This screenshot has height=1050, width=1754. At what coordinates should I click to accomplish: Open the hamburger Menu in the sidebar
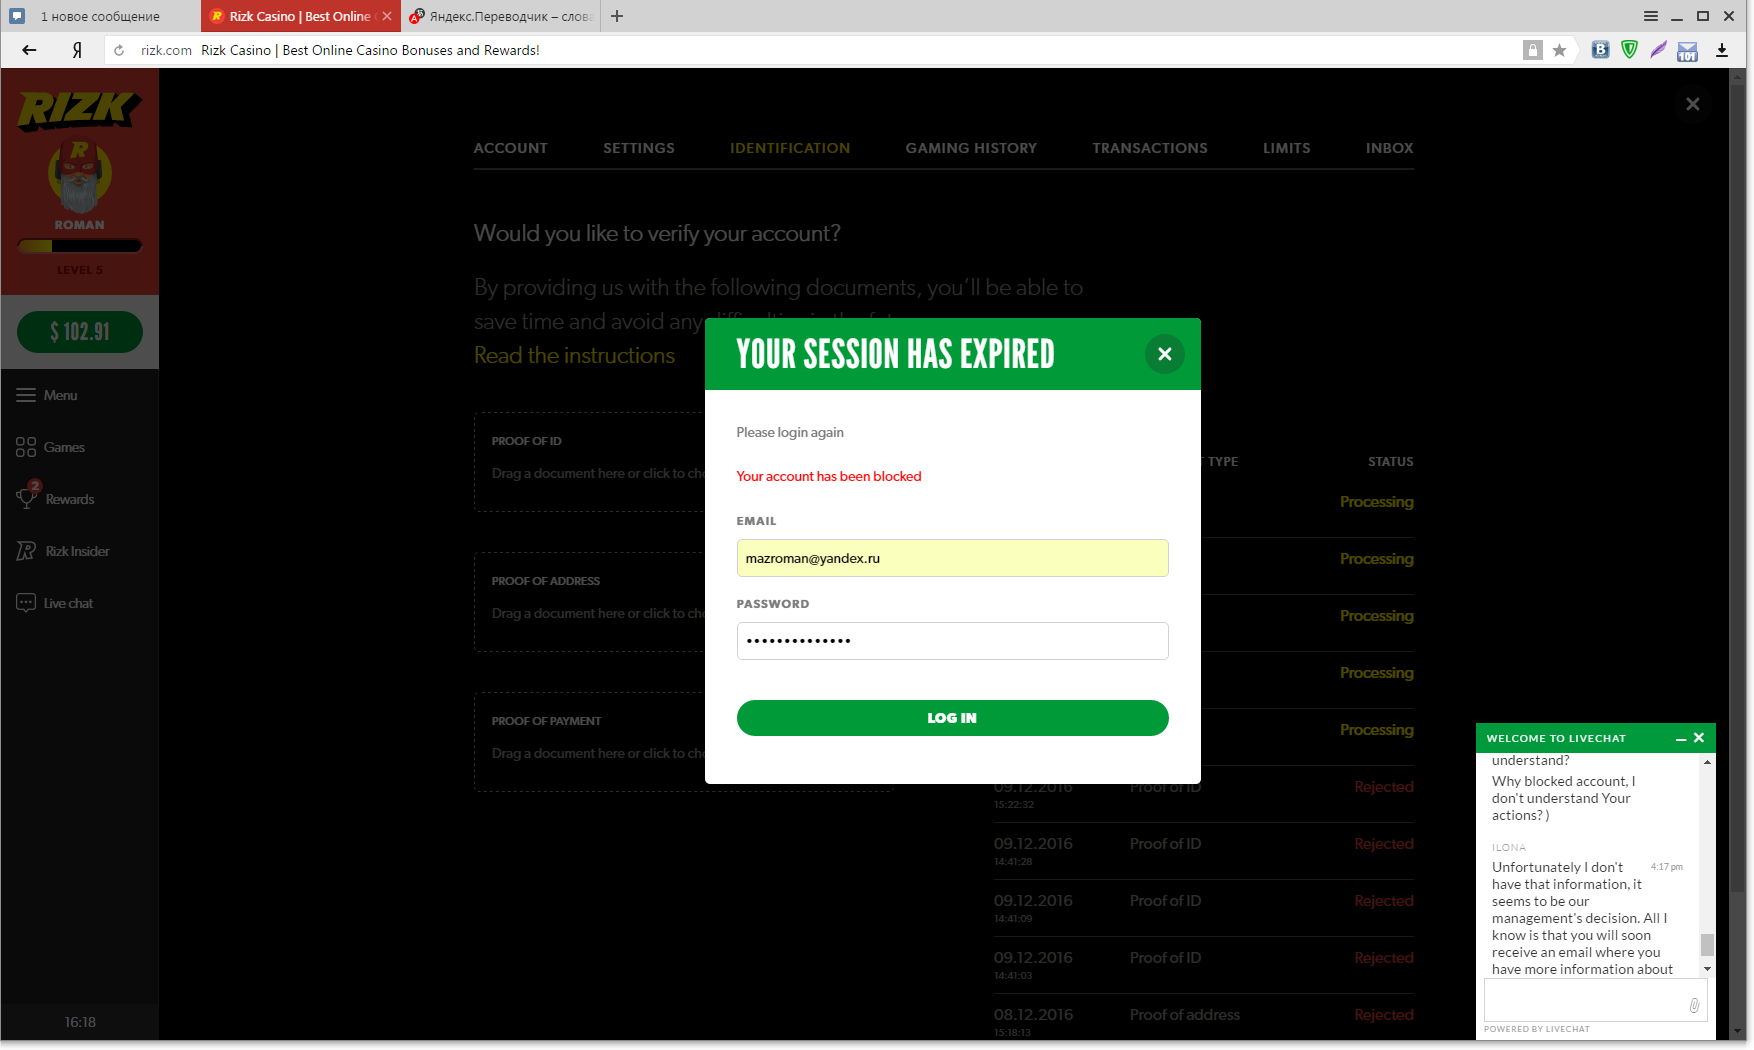coord(46,395)
